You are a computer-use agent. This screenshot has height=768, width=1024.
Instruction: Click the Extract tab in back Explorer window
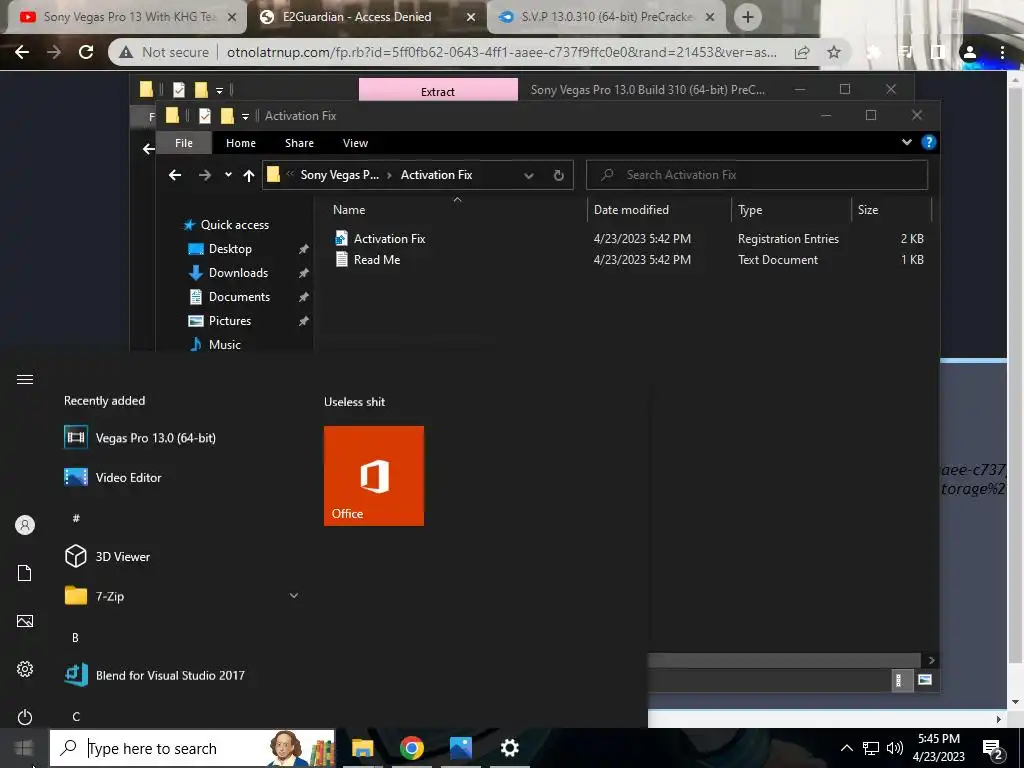point(438,91)
